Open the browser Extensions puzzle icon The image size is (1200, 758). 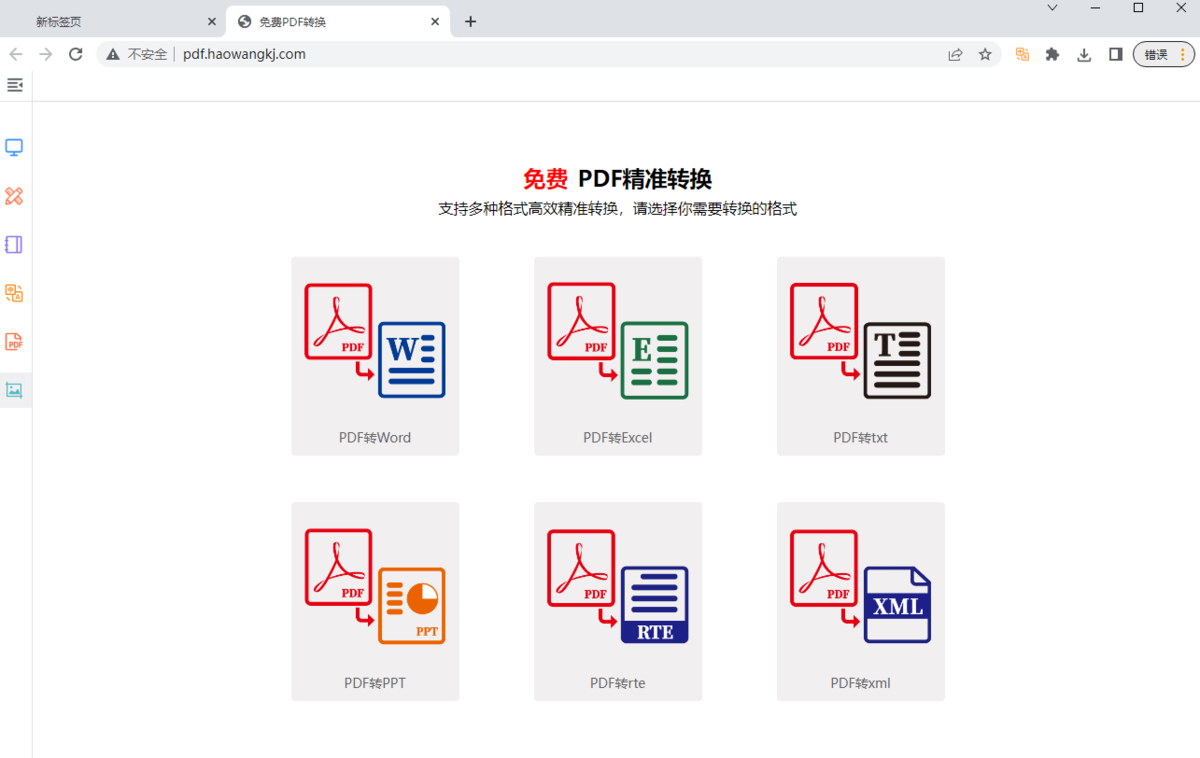(1052, 54)
